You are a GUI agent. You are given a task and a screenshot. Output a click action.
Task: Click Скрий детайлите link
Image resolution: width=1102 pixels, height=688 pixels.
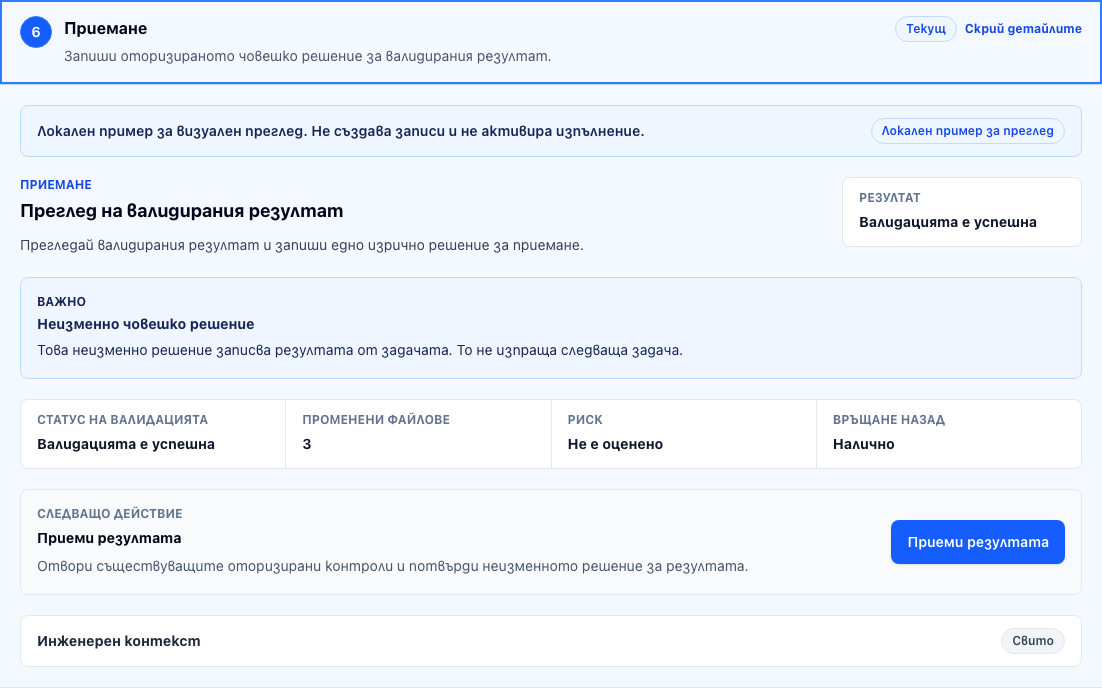[1023, 29]
